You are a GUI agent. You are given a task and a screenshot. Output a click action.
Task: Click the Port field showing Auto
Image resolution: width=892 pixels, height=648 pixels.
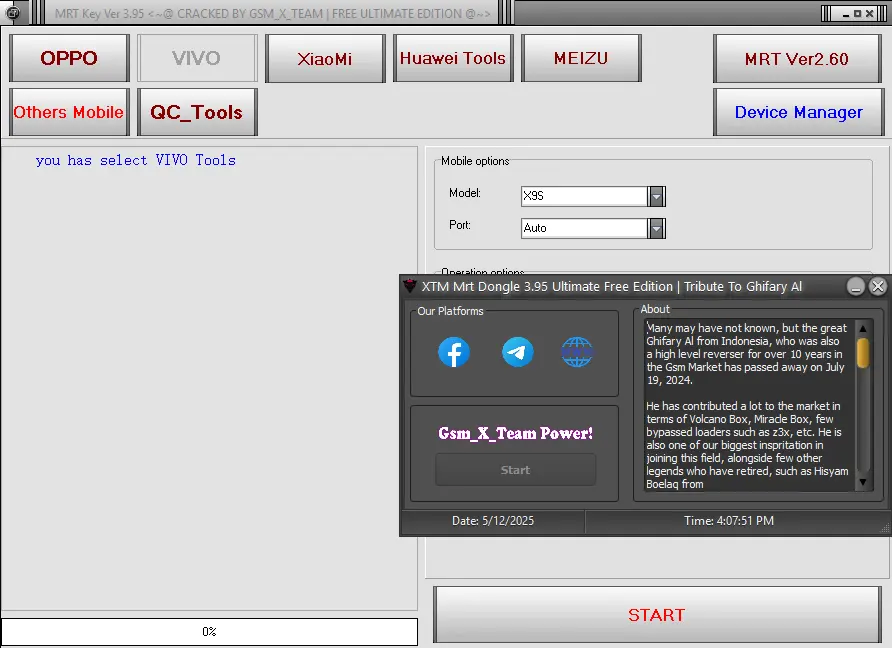584,228
